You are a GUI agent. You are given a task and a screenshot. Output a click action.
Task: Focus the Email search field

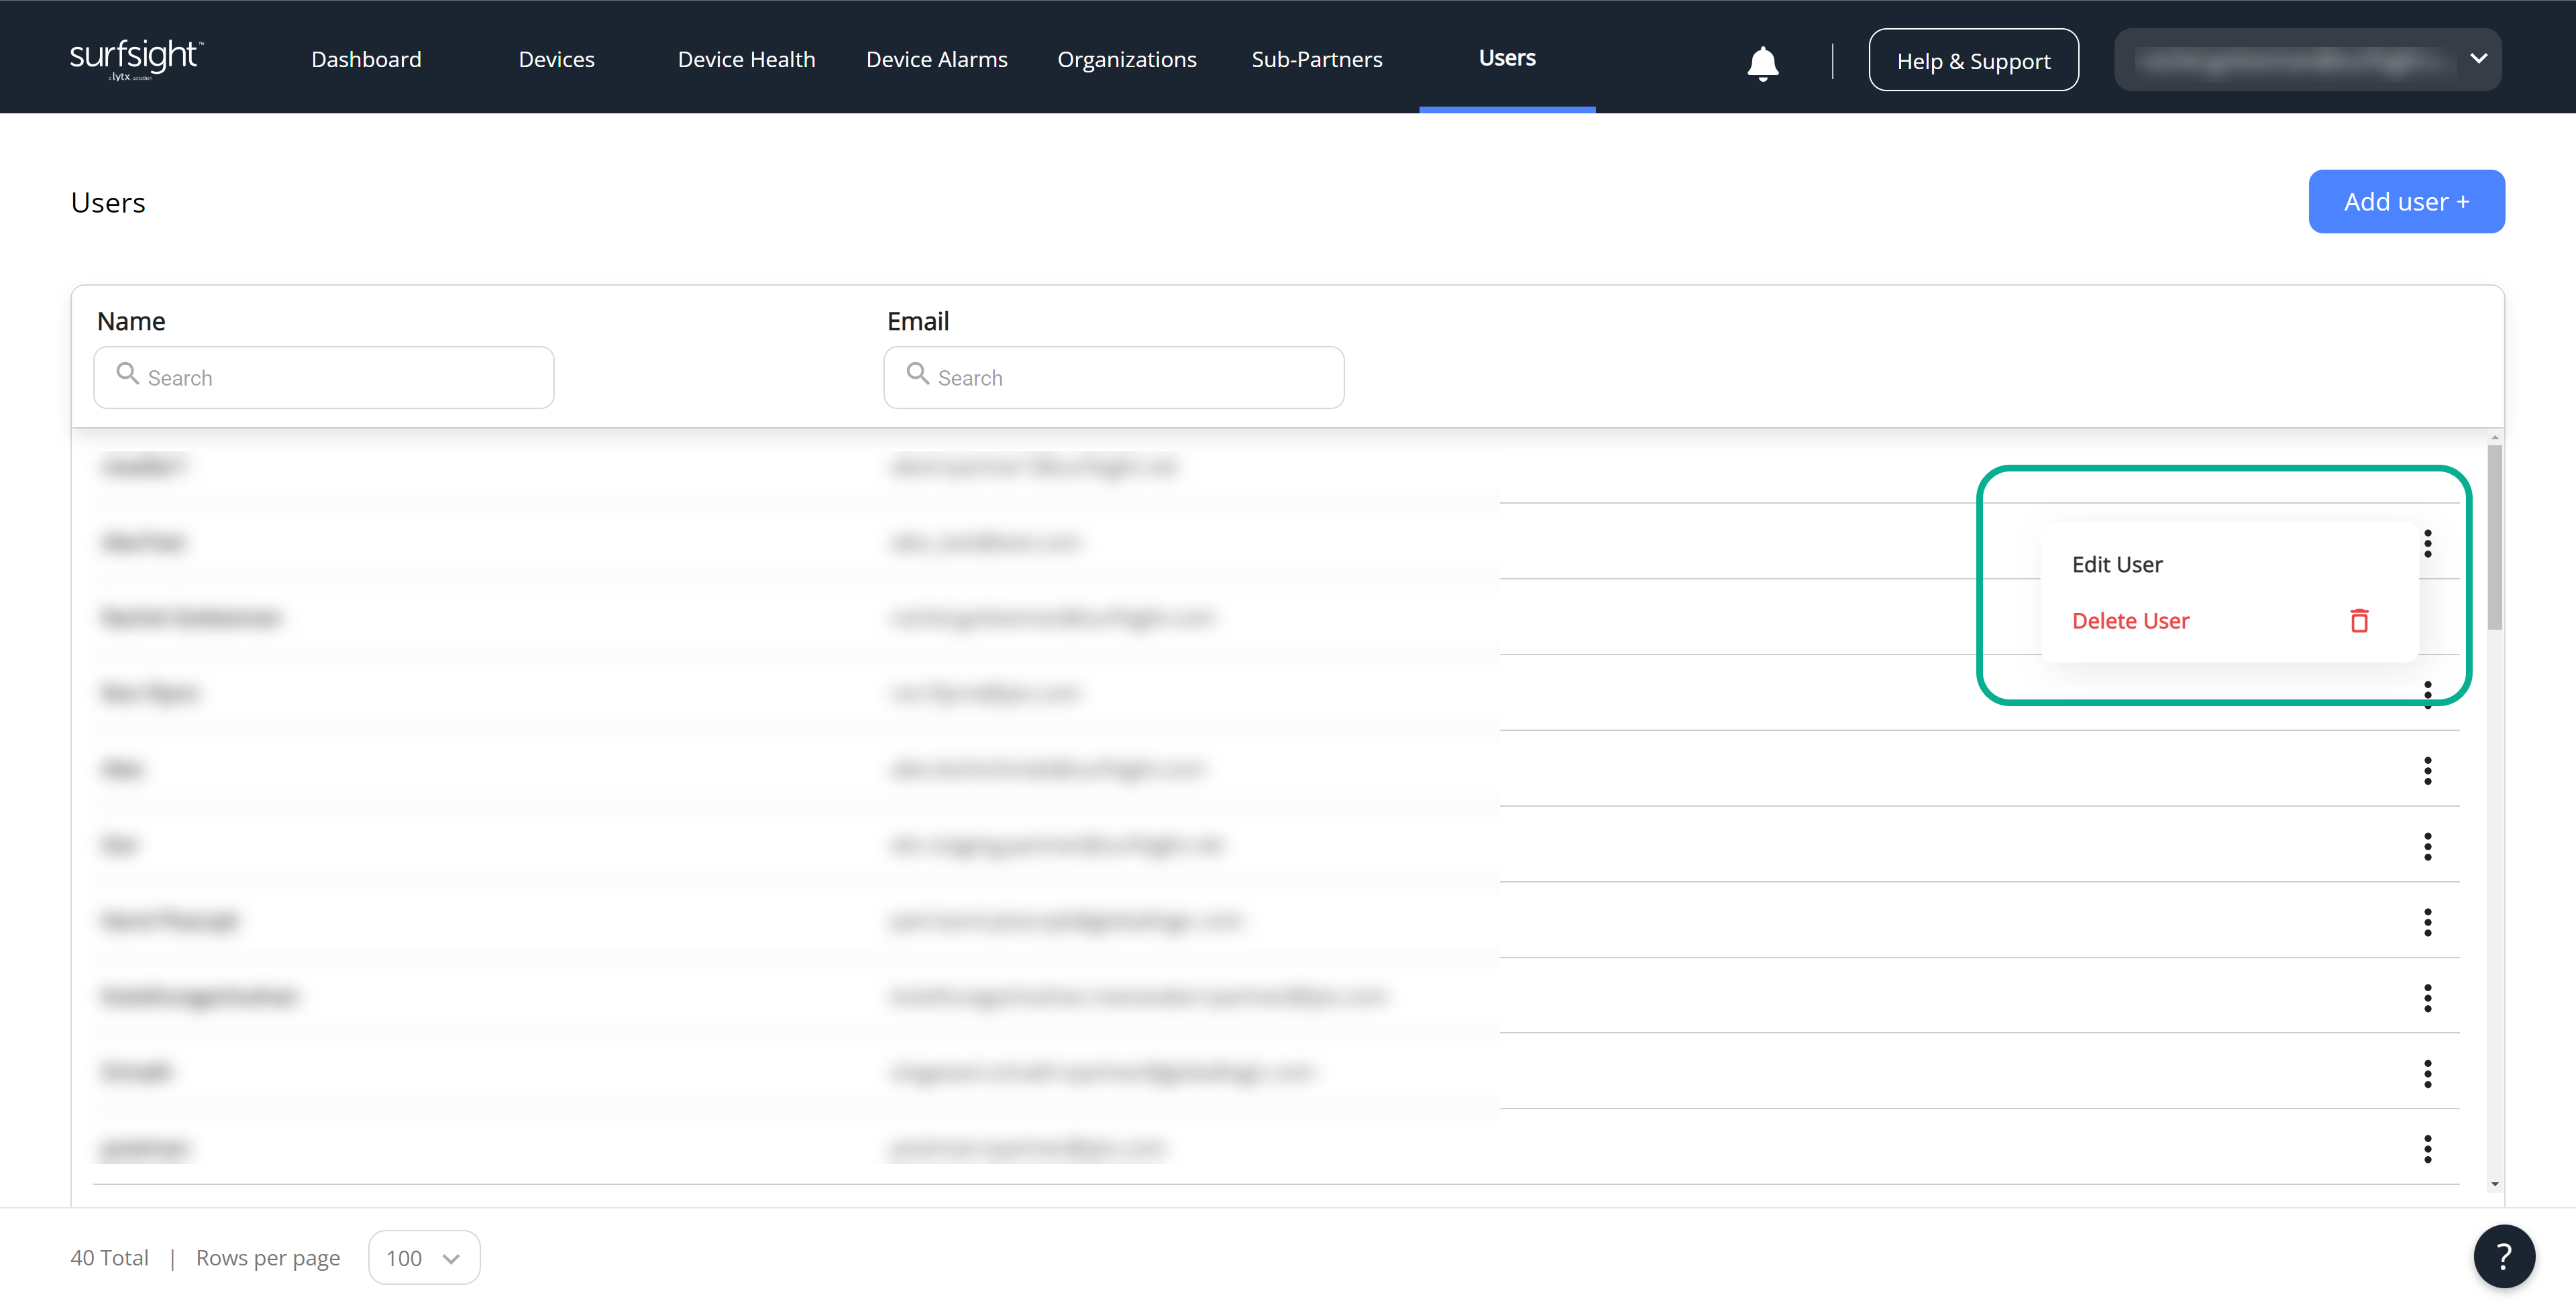click(x=1113, y=377)
